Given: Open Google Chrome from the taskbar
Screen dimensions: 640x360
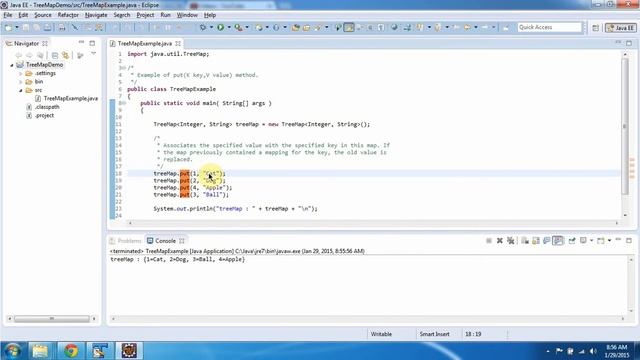Looking at the screenshot, I should click(x=71, y=351).
